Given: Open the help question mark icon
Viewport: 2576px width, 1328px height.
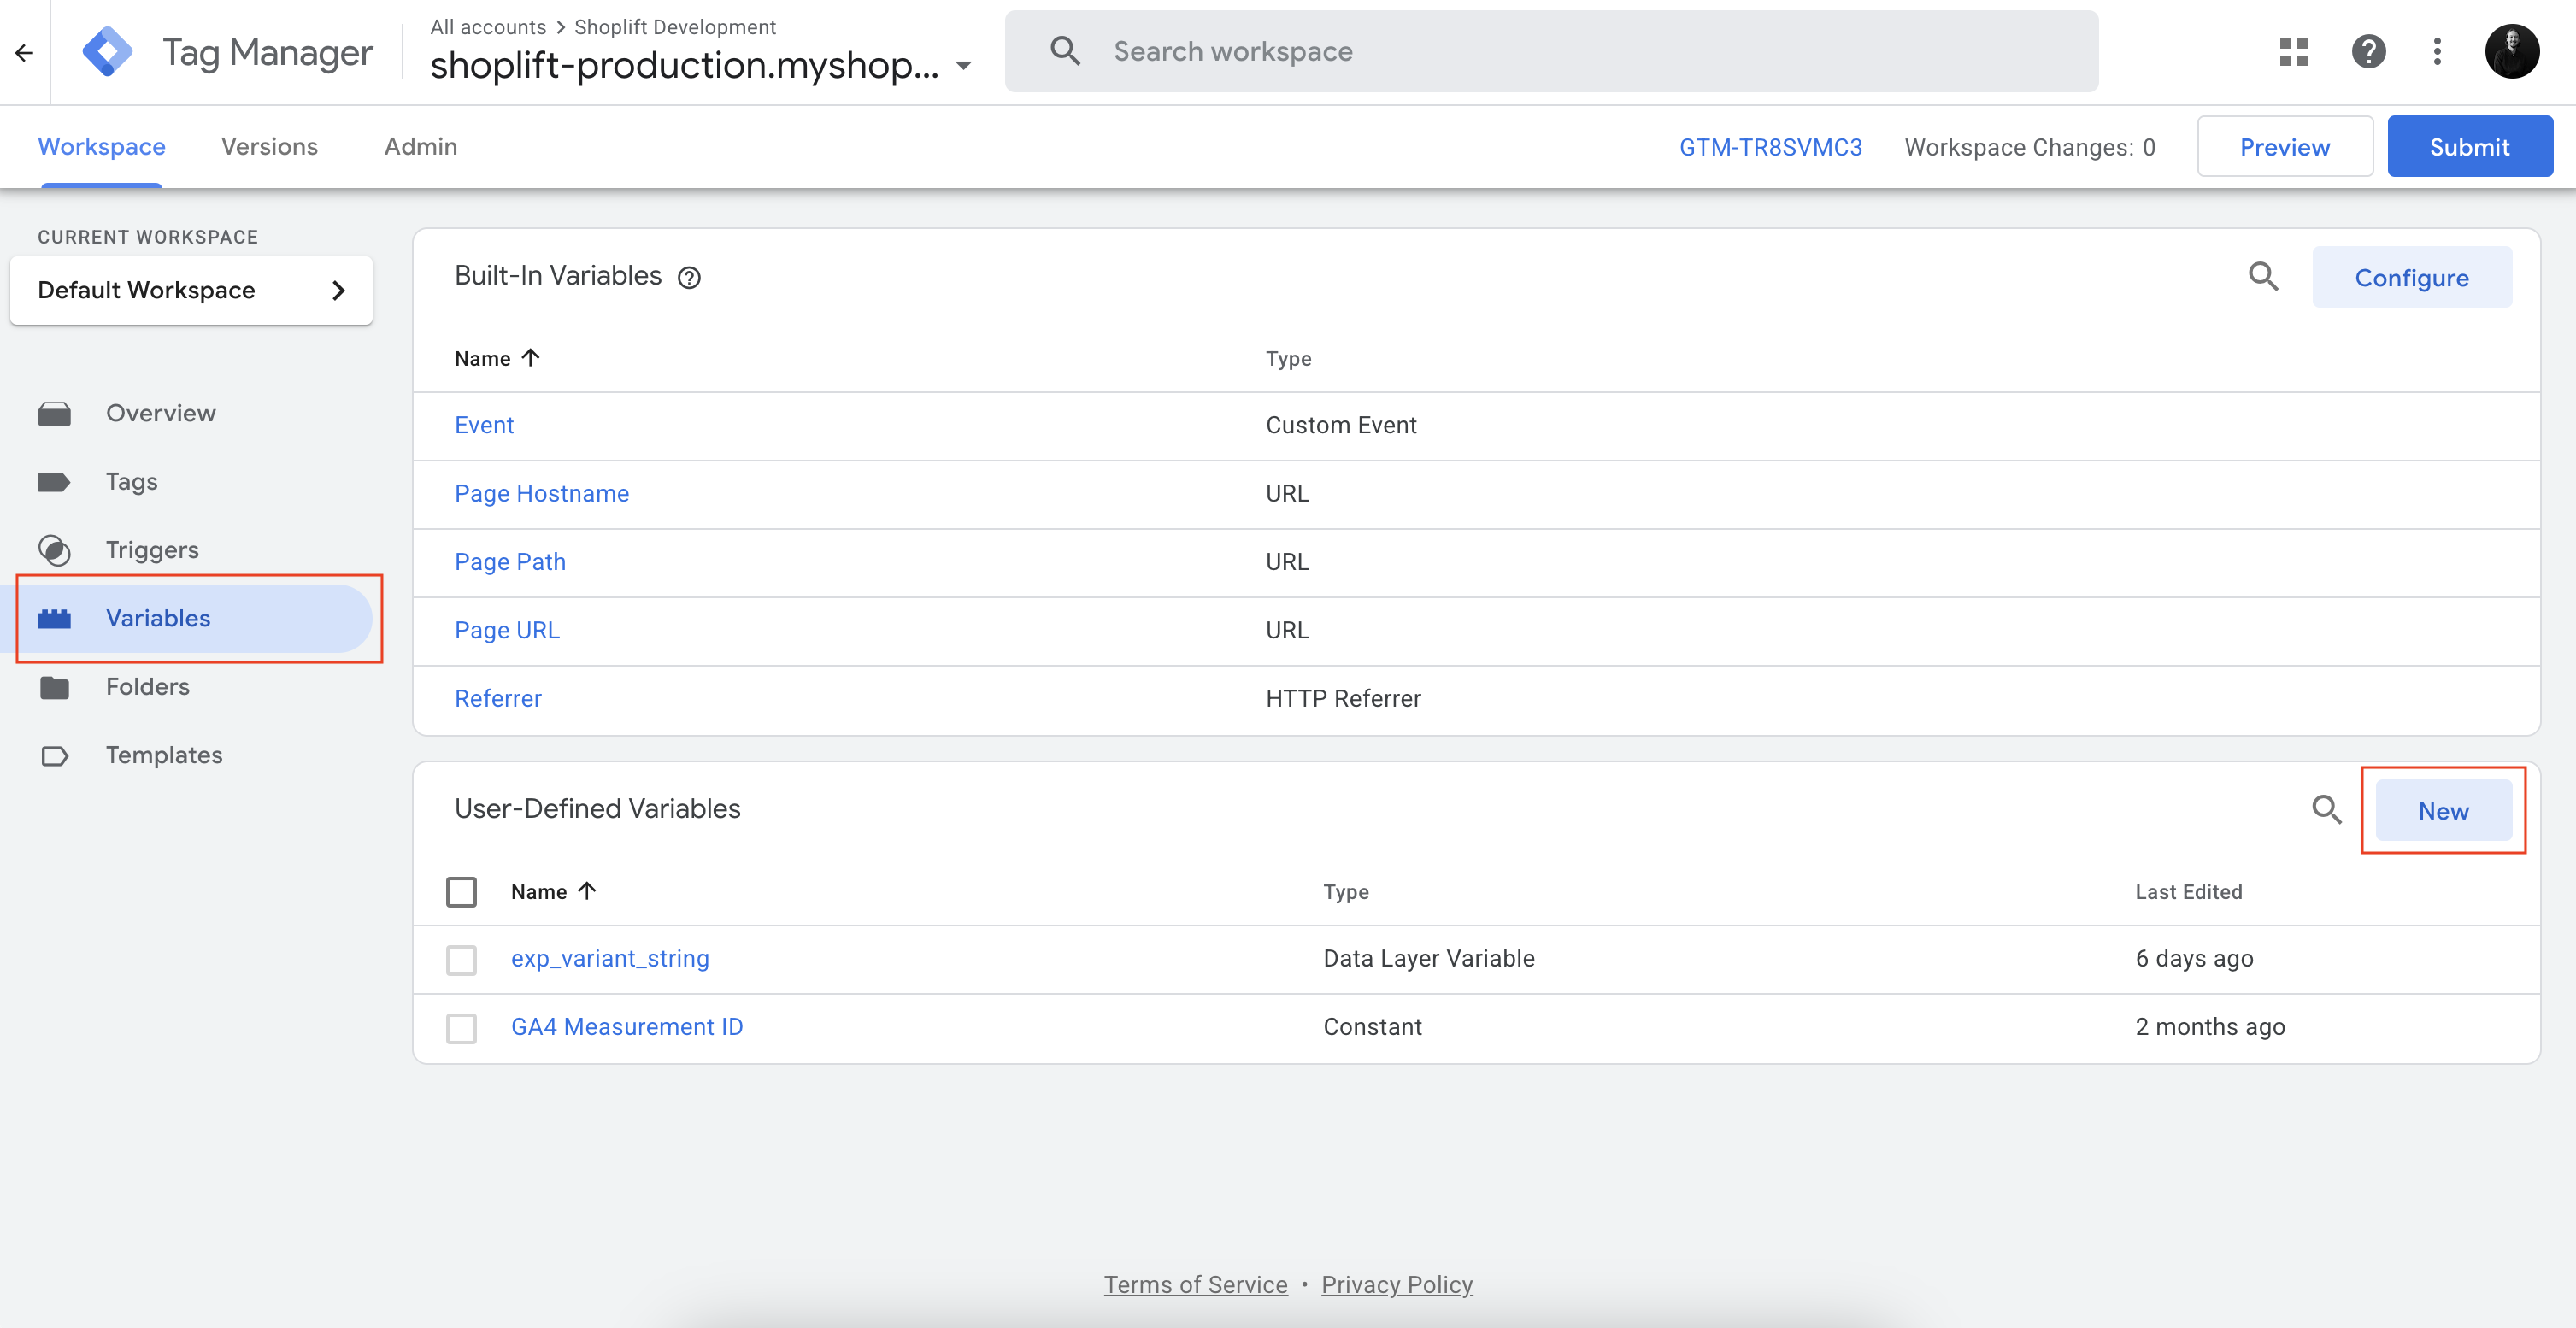Looking at the screenshot, I should (2368, 51).
